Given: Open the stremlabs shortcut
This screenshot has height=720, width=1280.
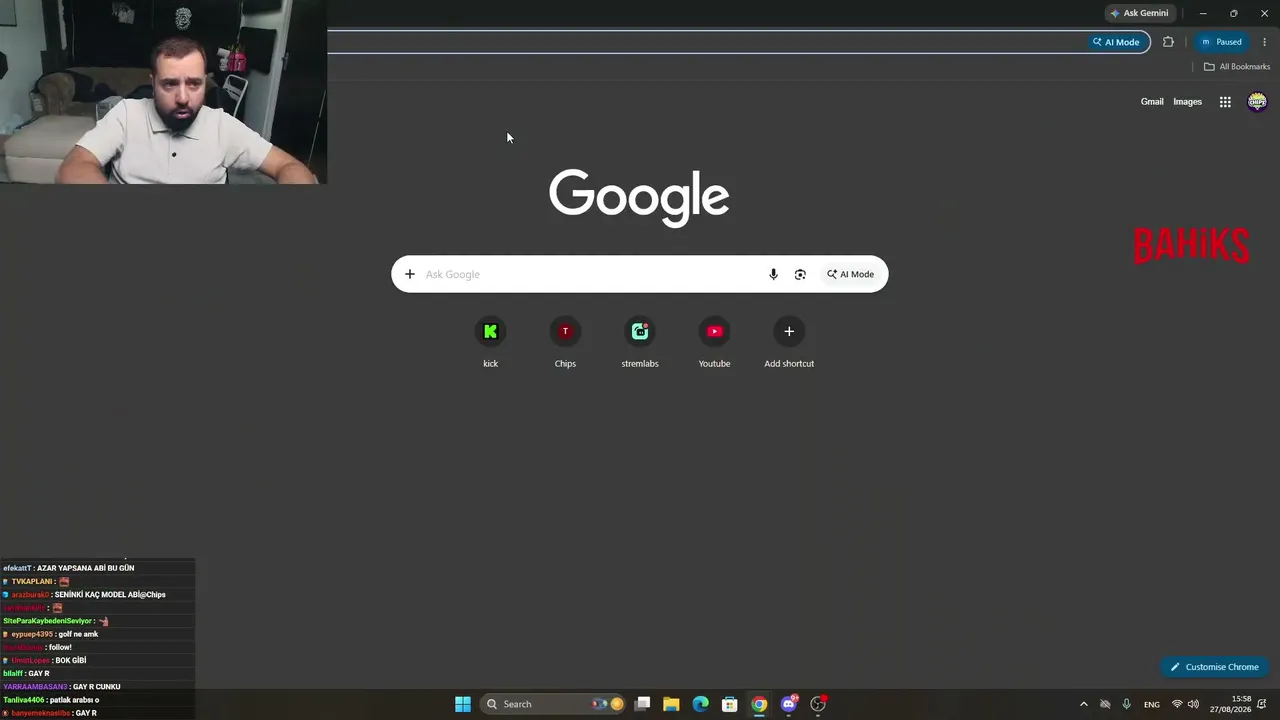Looking at the screenshot, I should (x=640, y=342).
